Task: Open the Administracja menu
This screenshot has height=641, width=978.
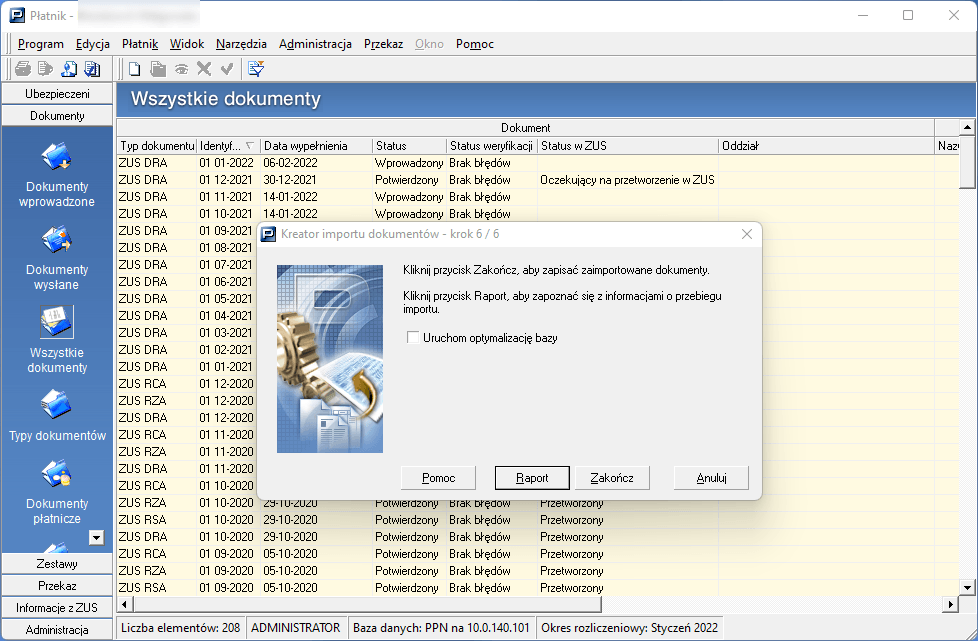Action: click(x=315, y=44)
